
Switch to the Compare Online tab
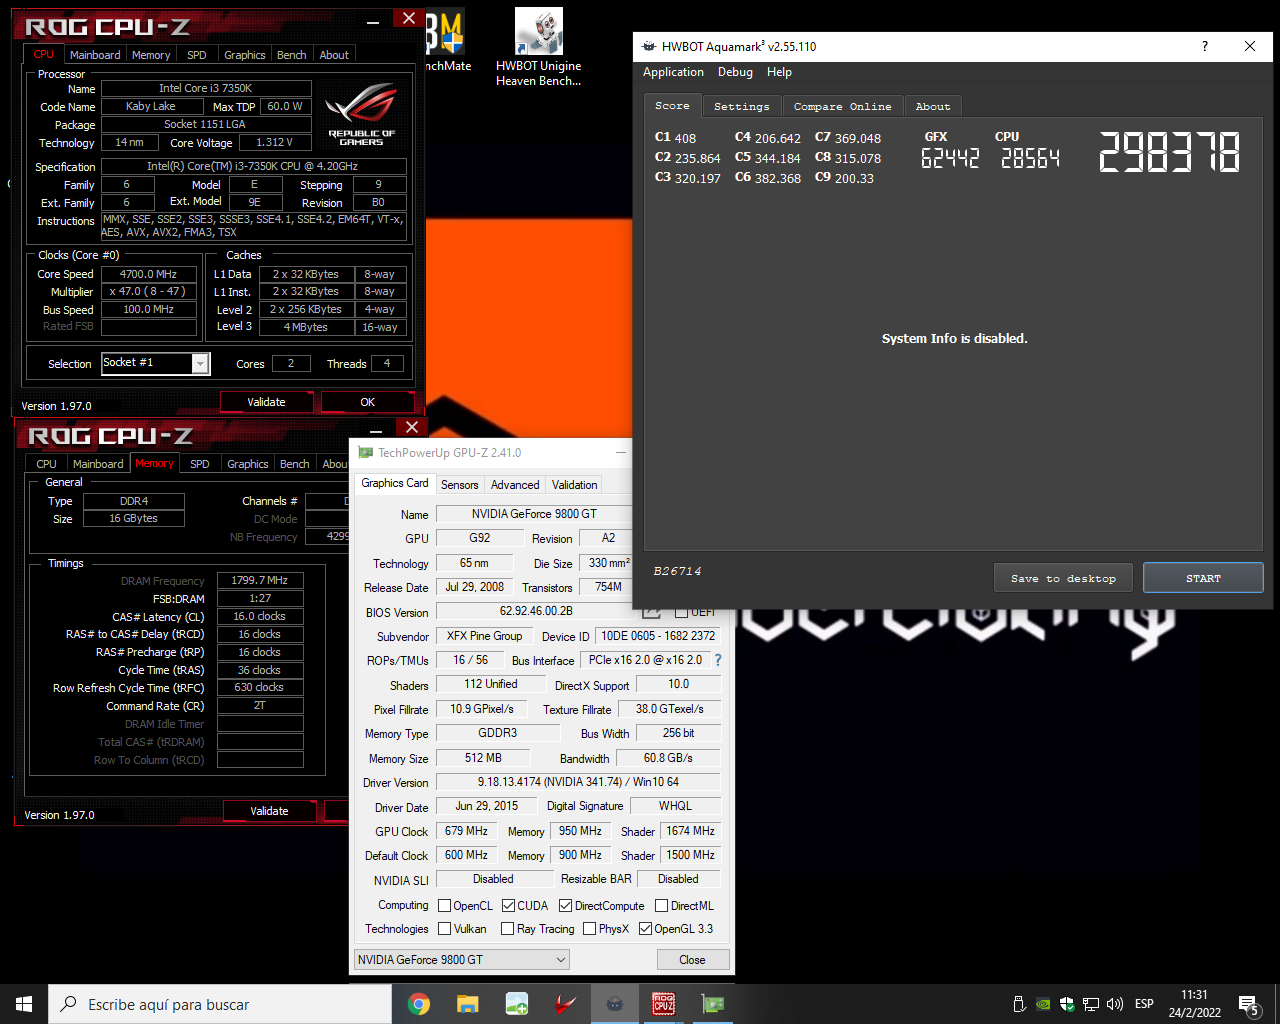tap(842, 107)
